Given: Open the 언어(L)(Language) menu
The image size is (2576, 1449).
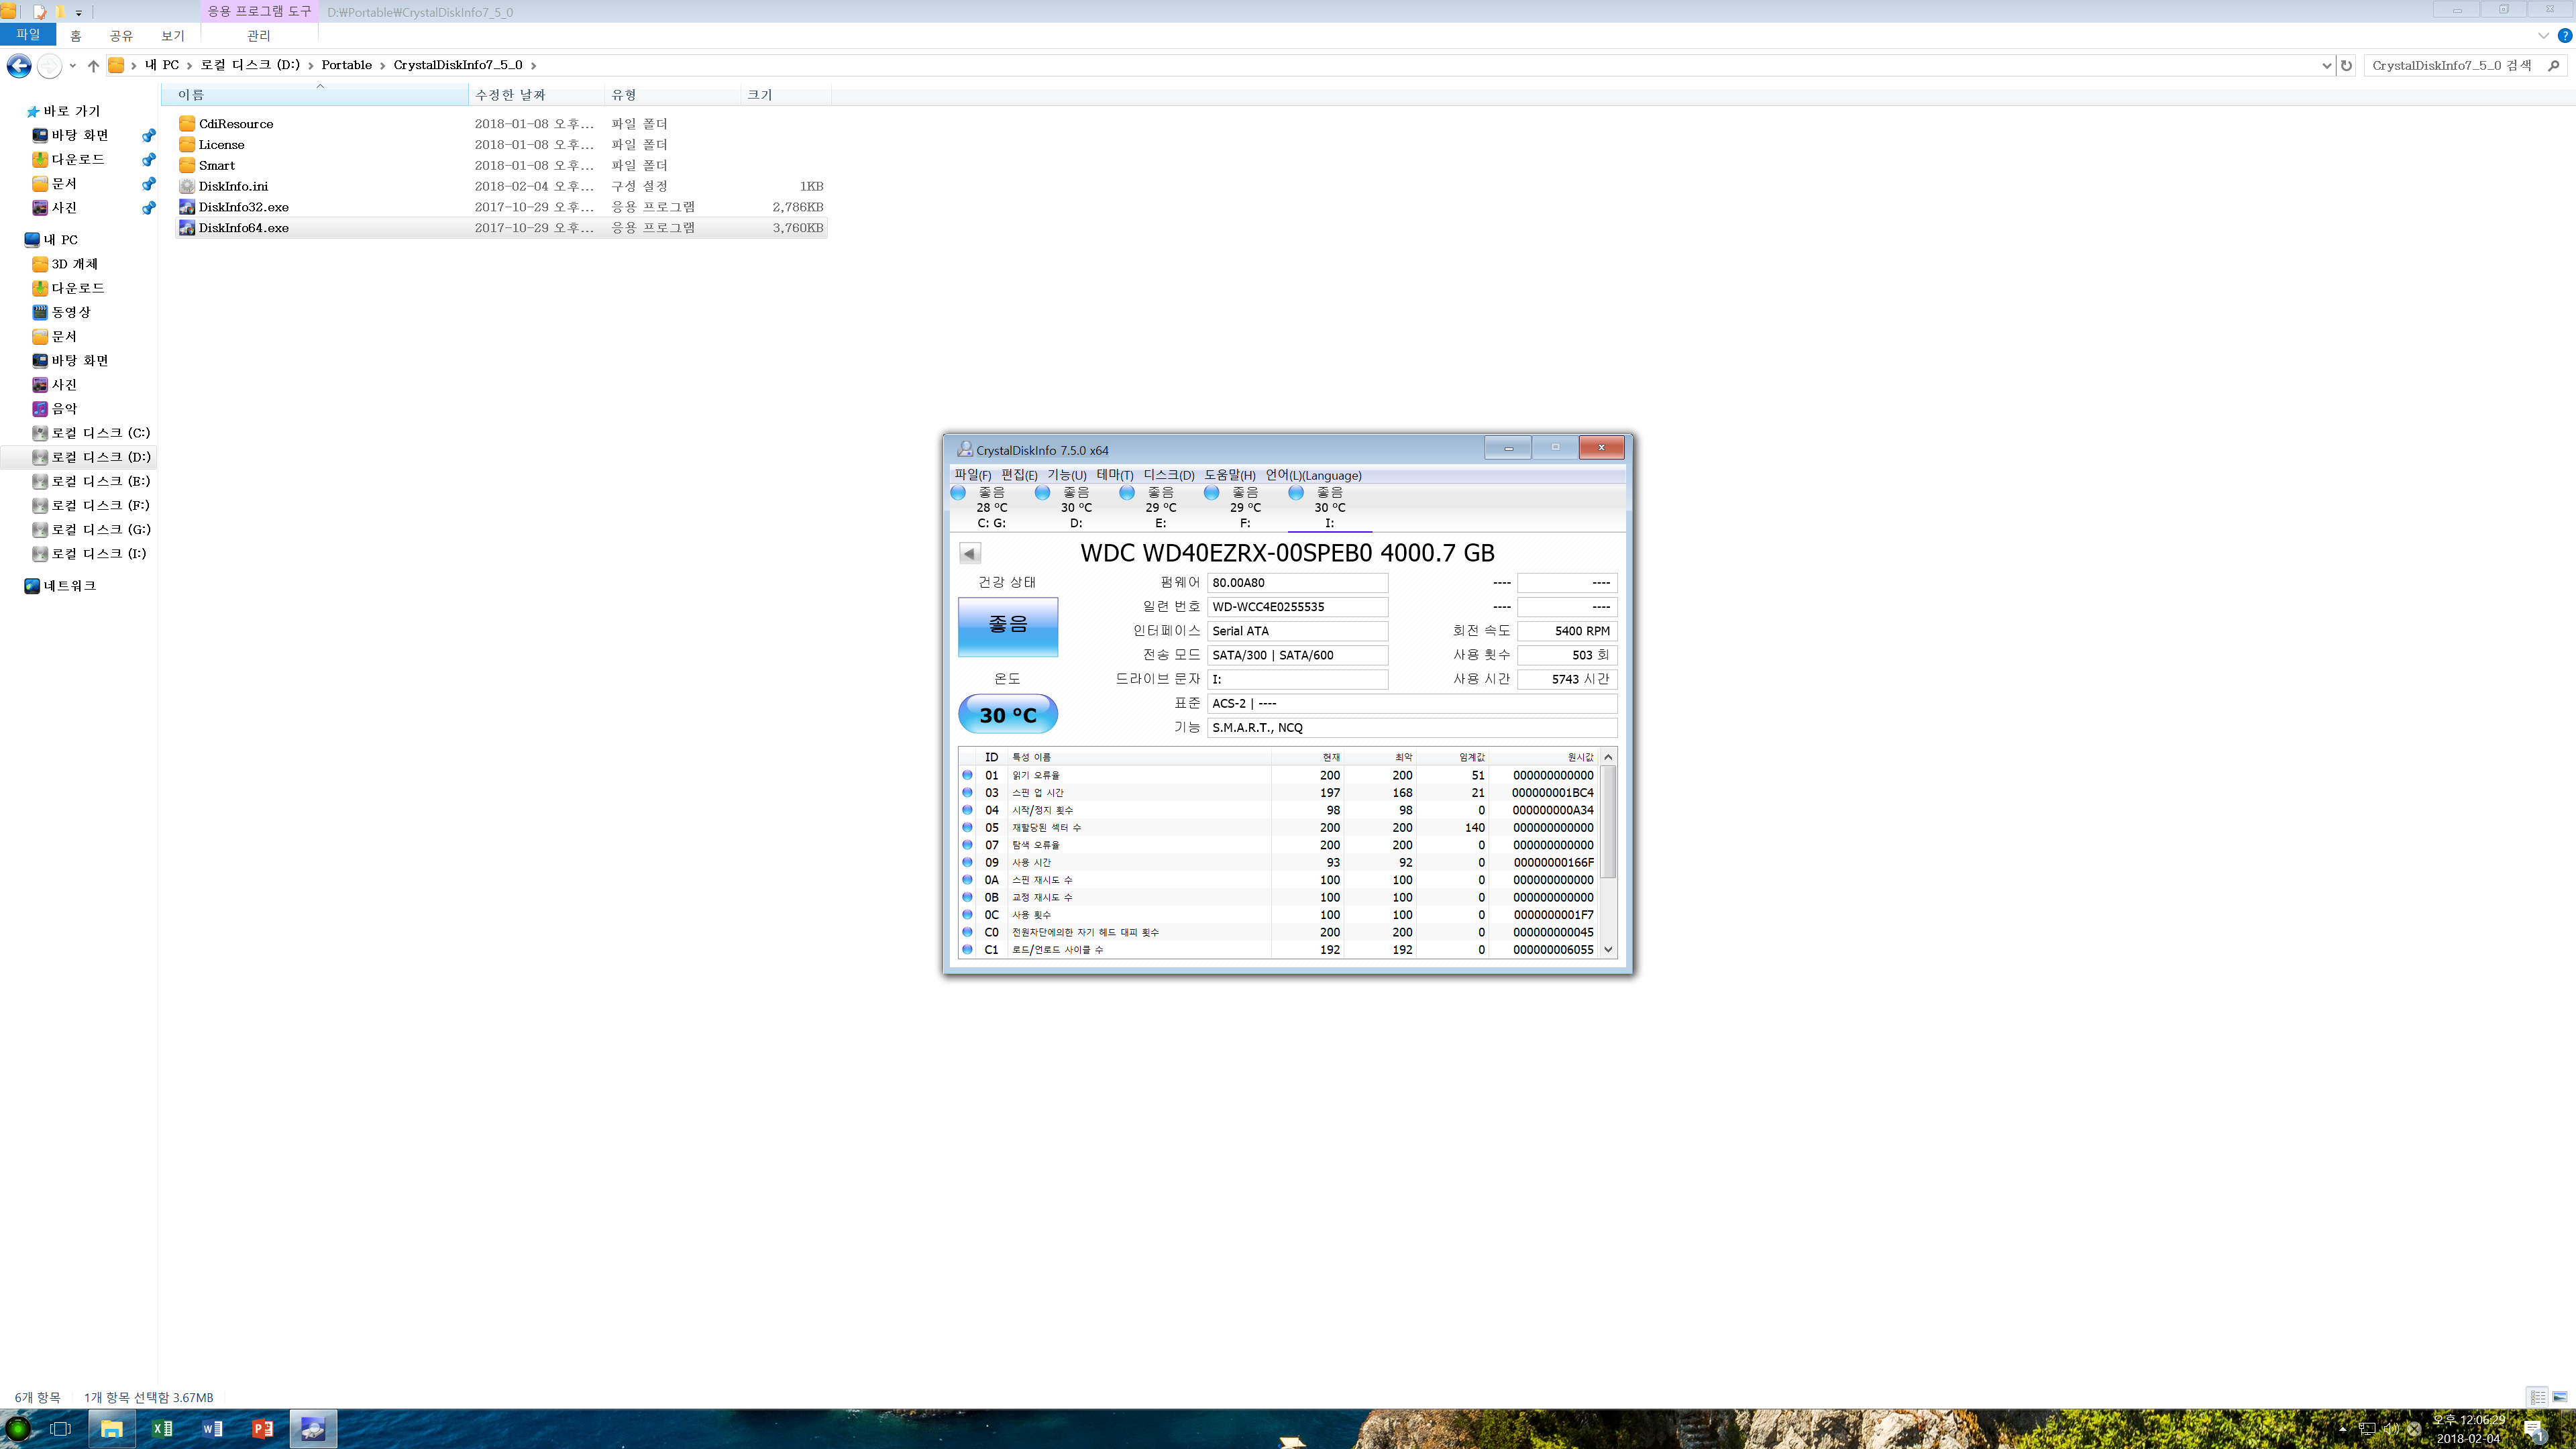Looking at the screenshot, I should (x=1313, y=475).
